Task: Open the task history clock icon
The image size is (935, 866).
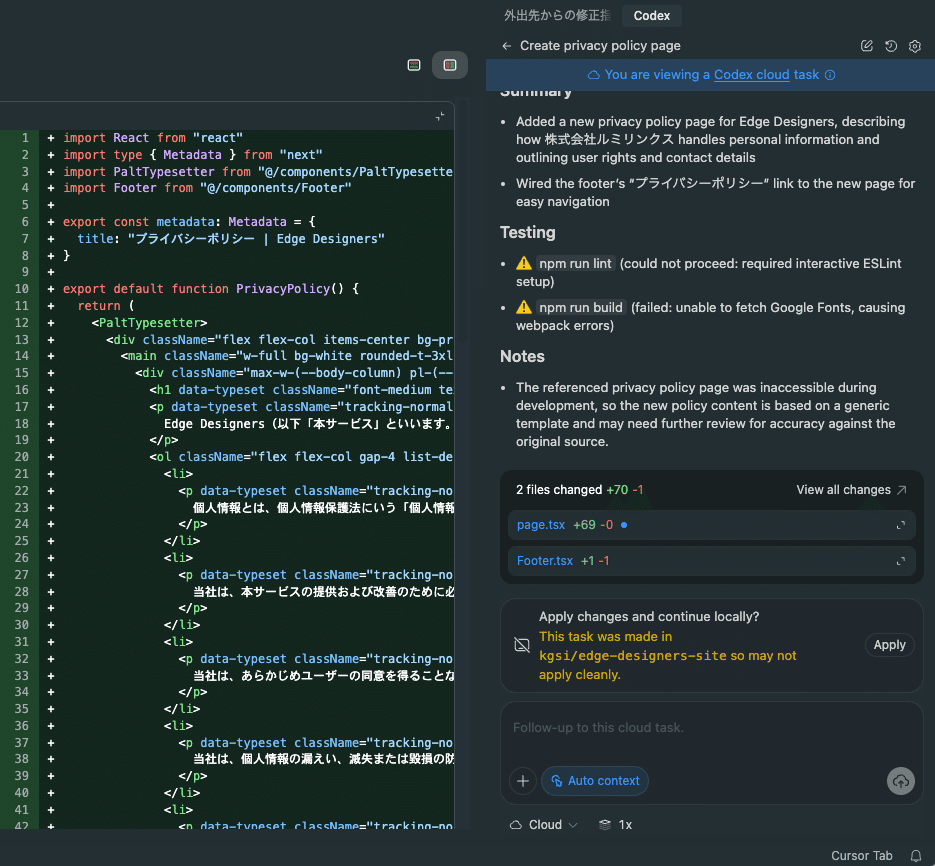Action: click(x=891, y=46)
